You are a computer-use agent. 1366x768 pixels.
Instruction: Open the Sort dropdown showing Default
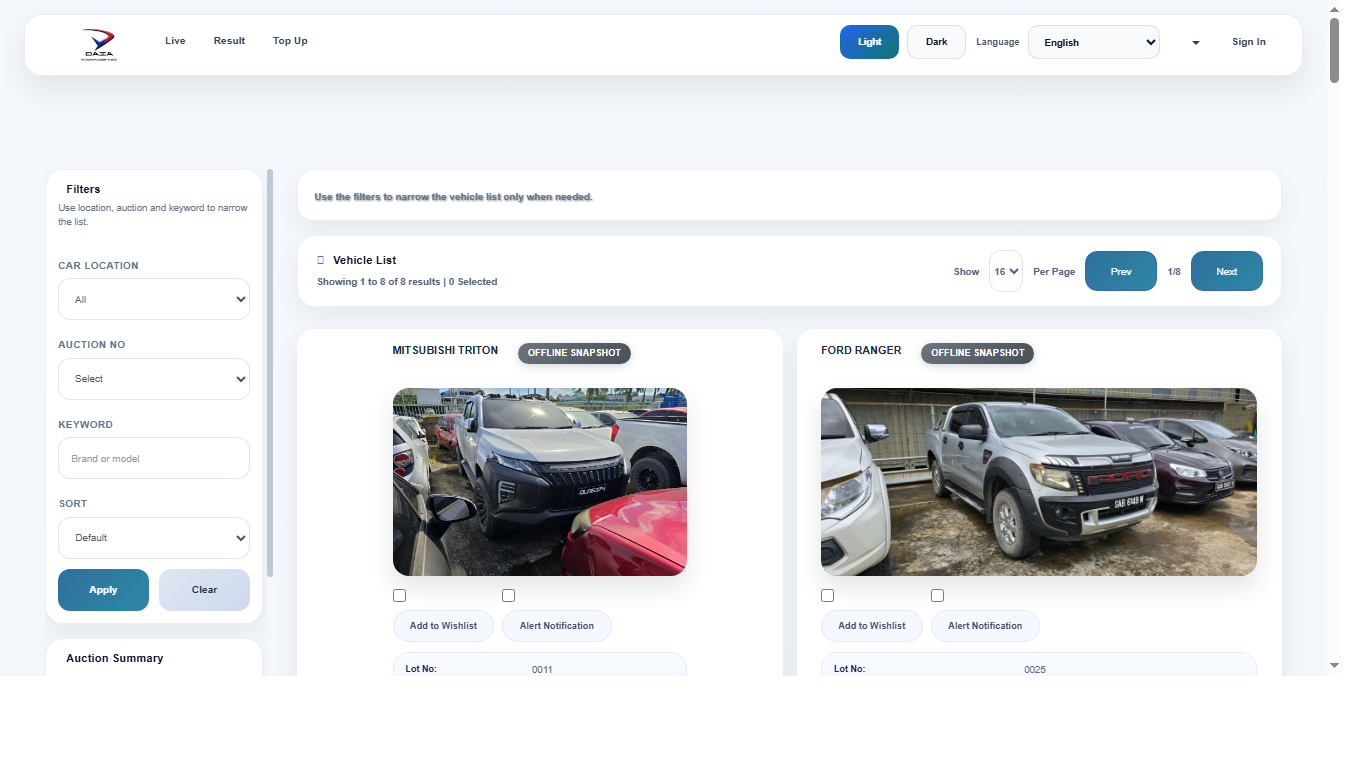pos(154,538)
